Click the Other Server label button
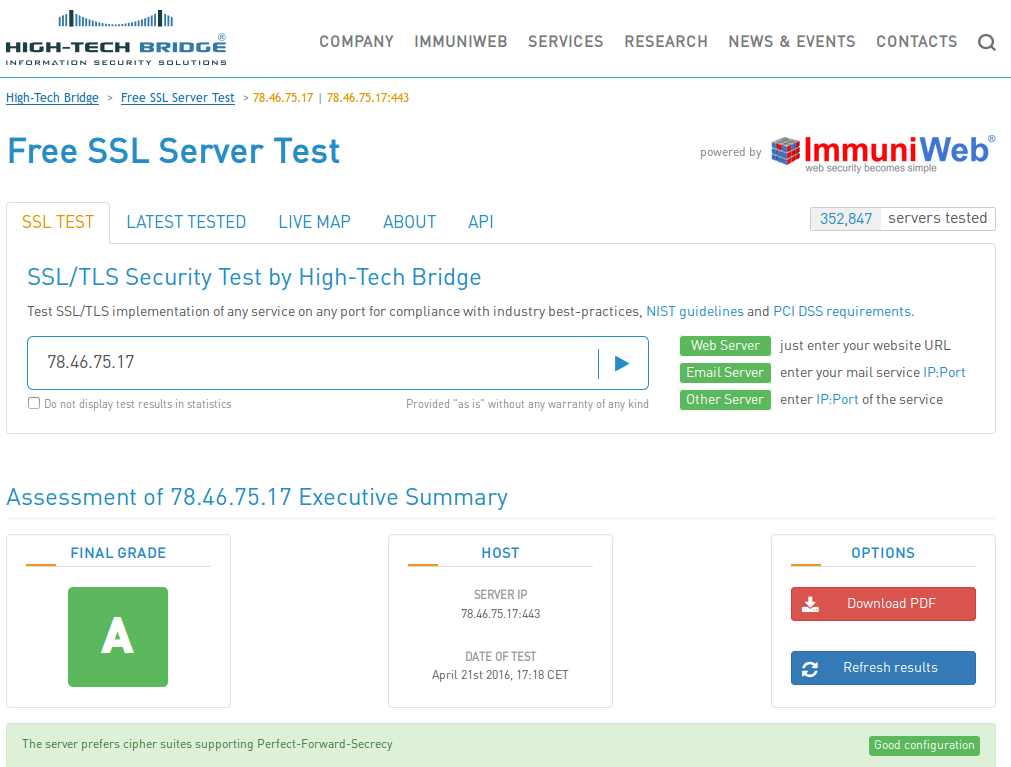This screenshot has height=767, width=1011. [725, 400]
